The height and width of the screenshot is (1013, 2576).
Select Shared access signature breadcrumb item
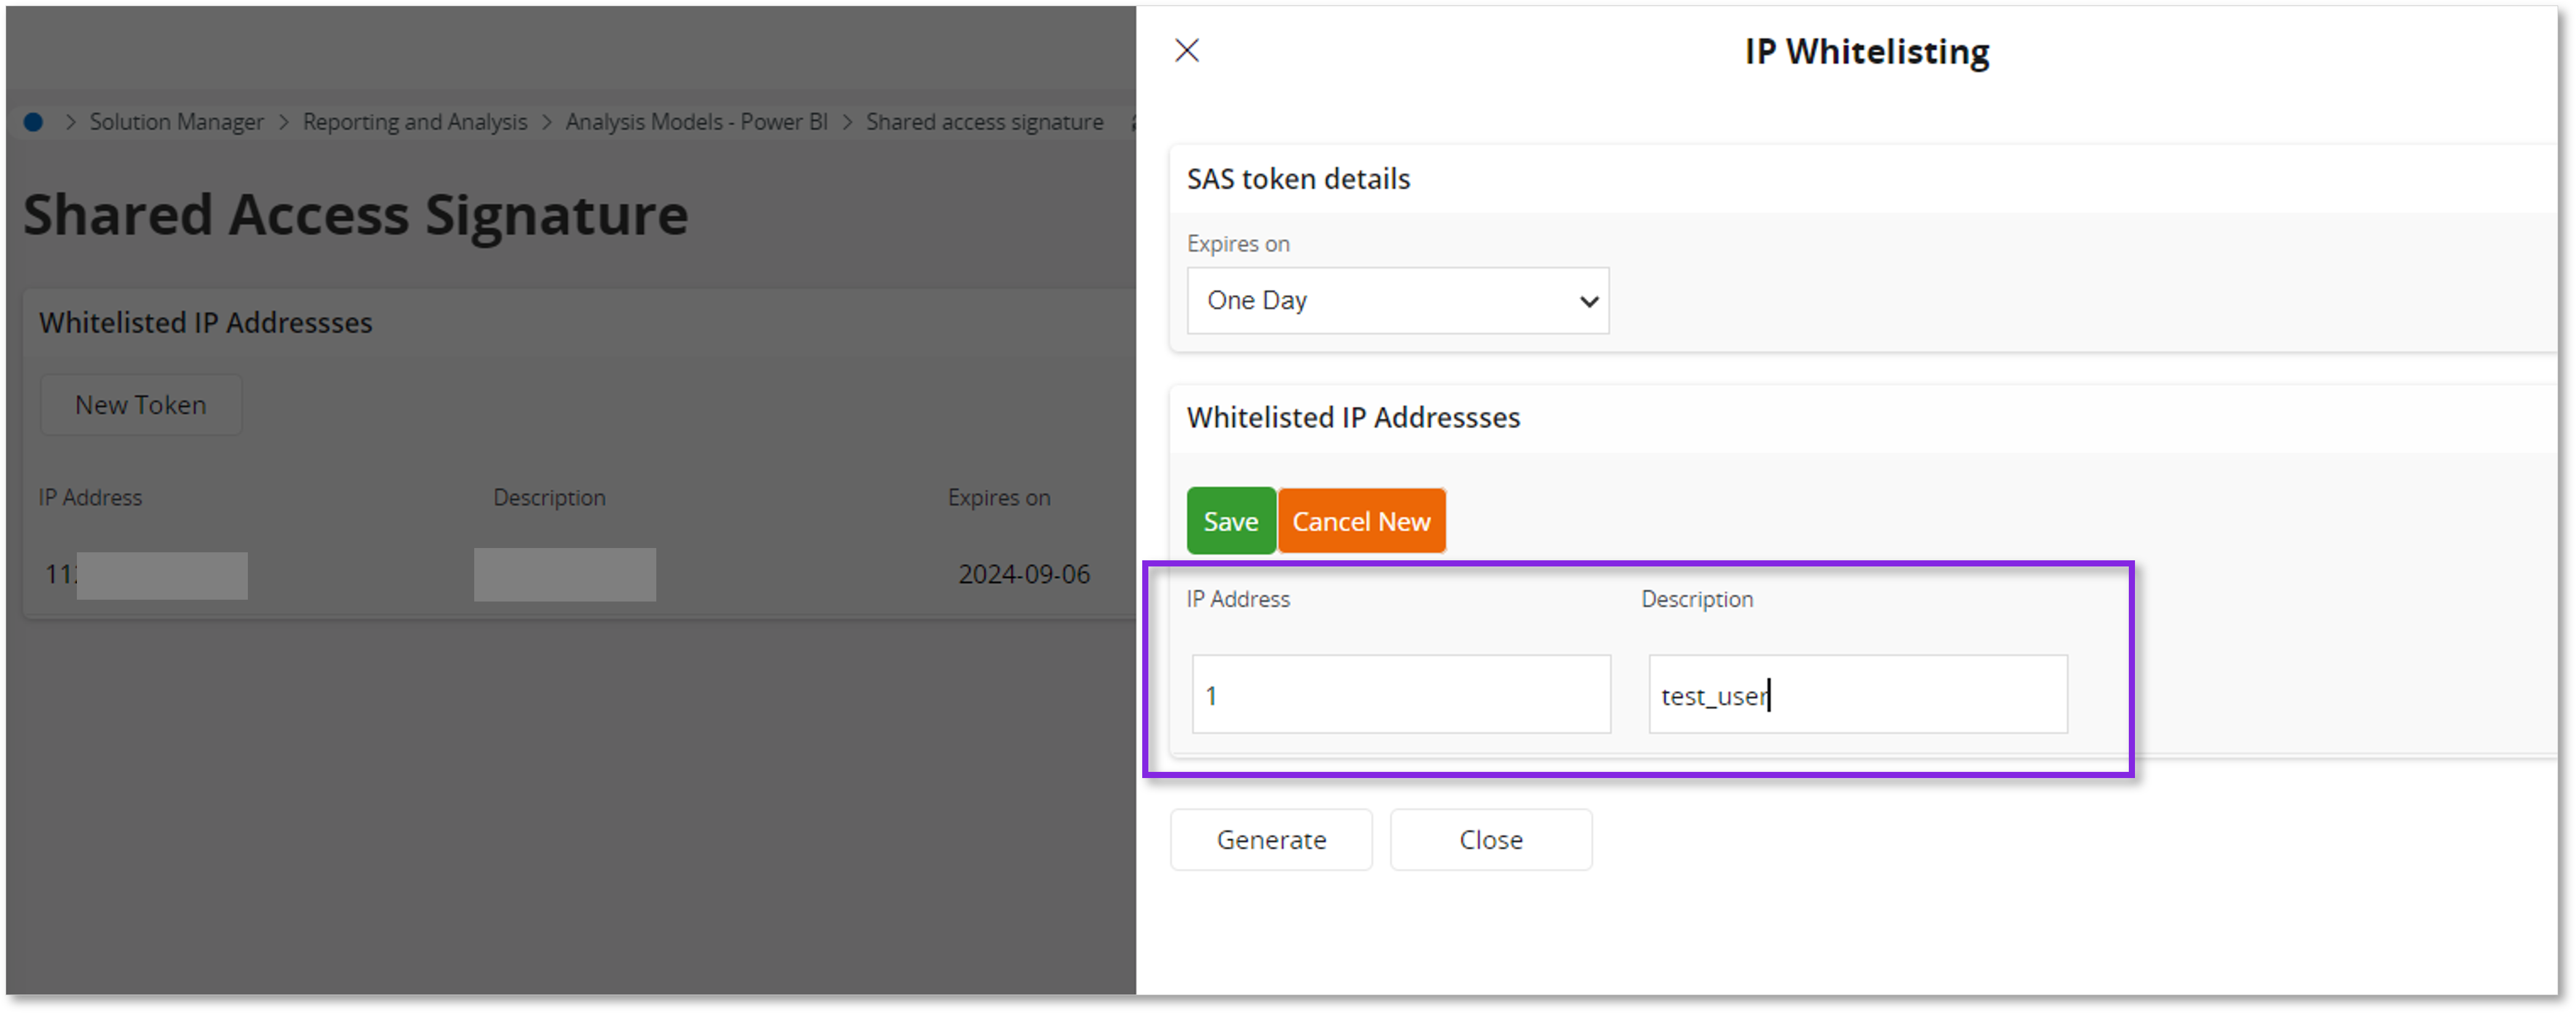coord(984,122)
